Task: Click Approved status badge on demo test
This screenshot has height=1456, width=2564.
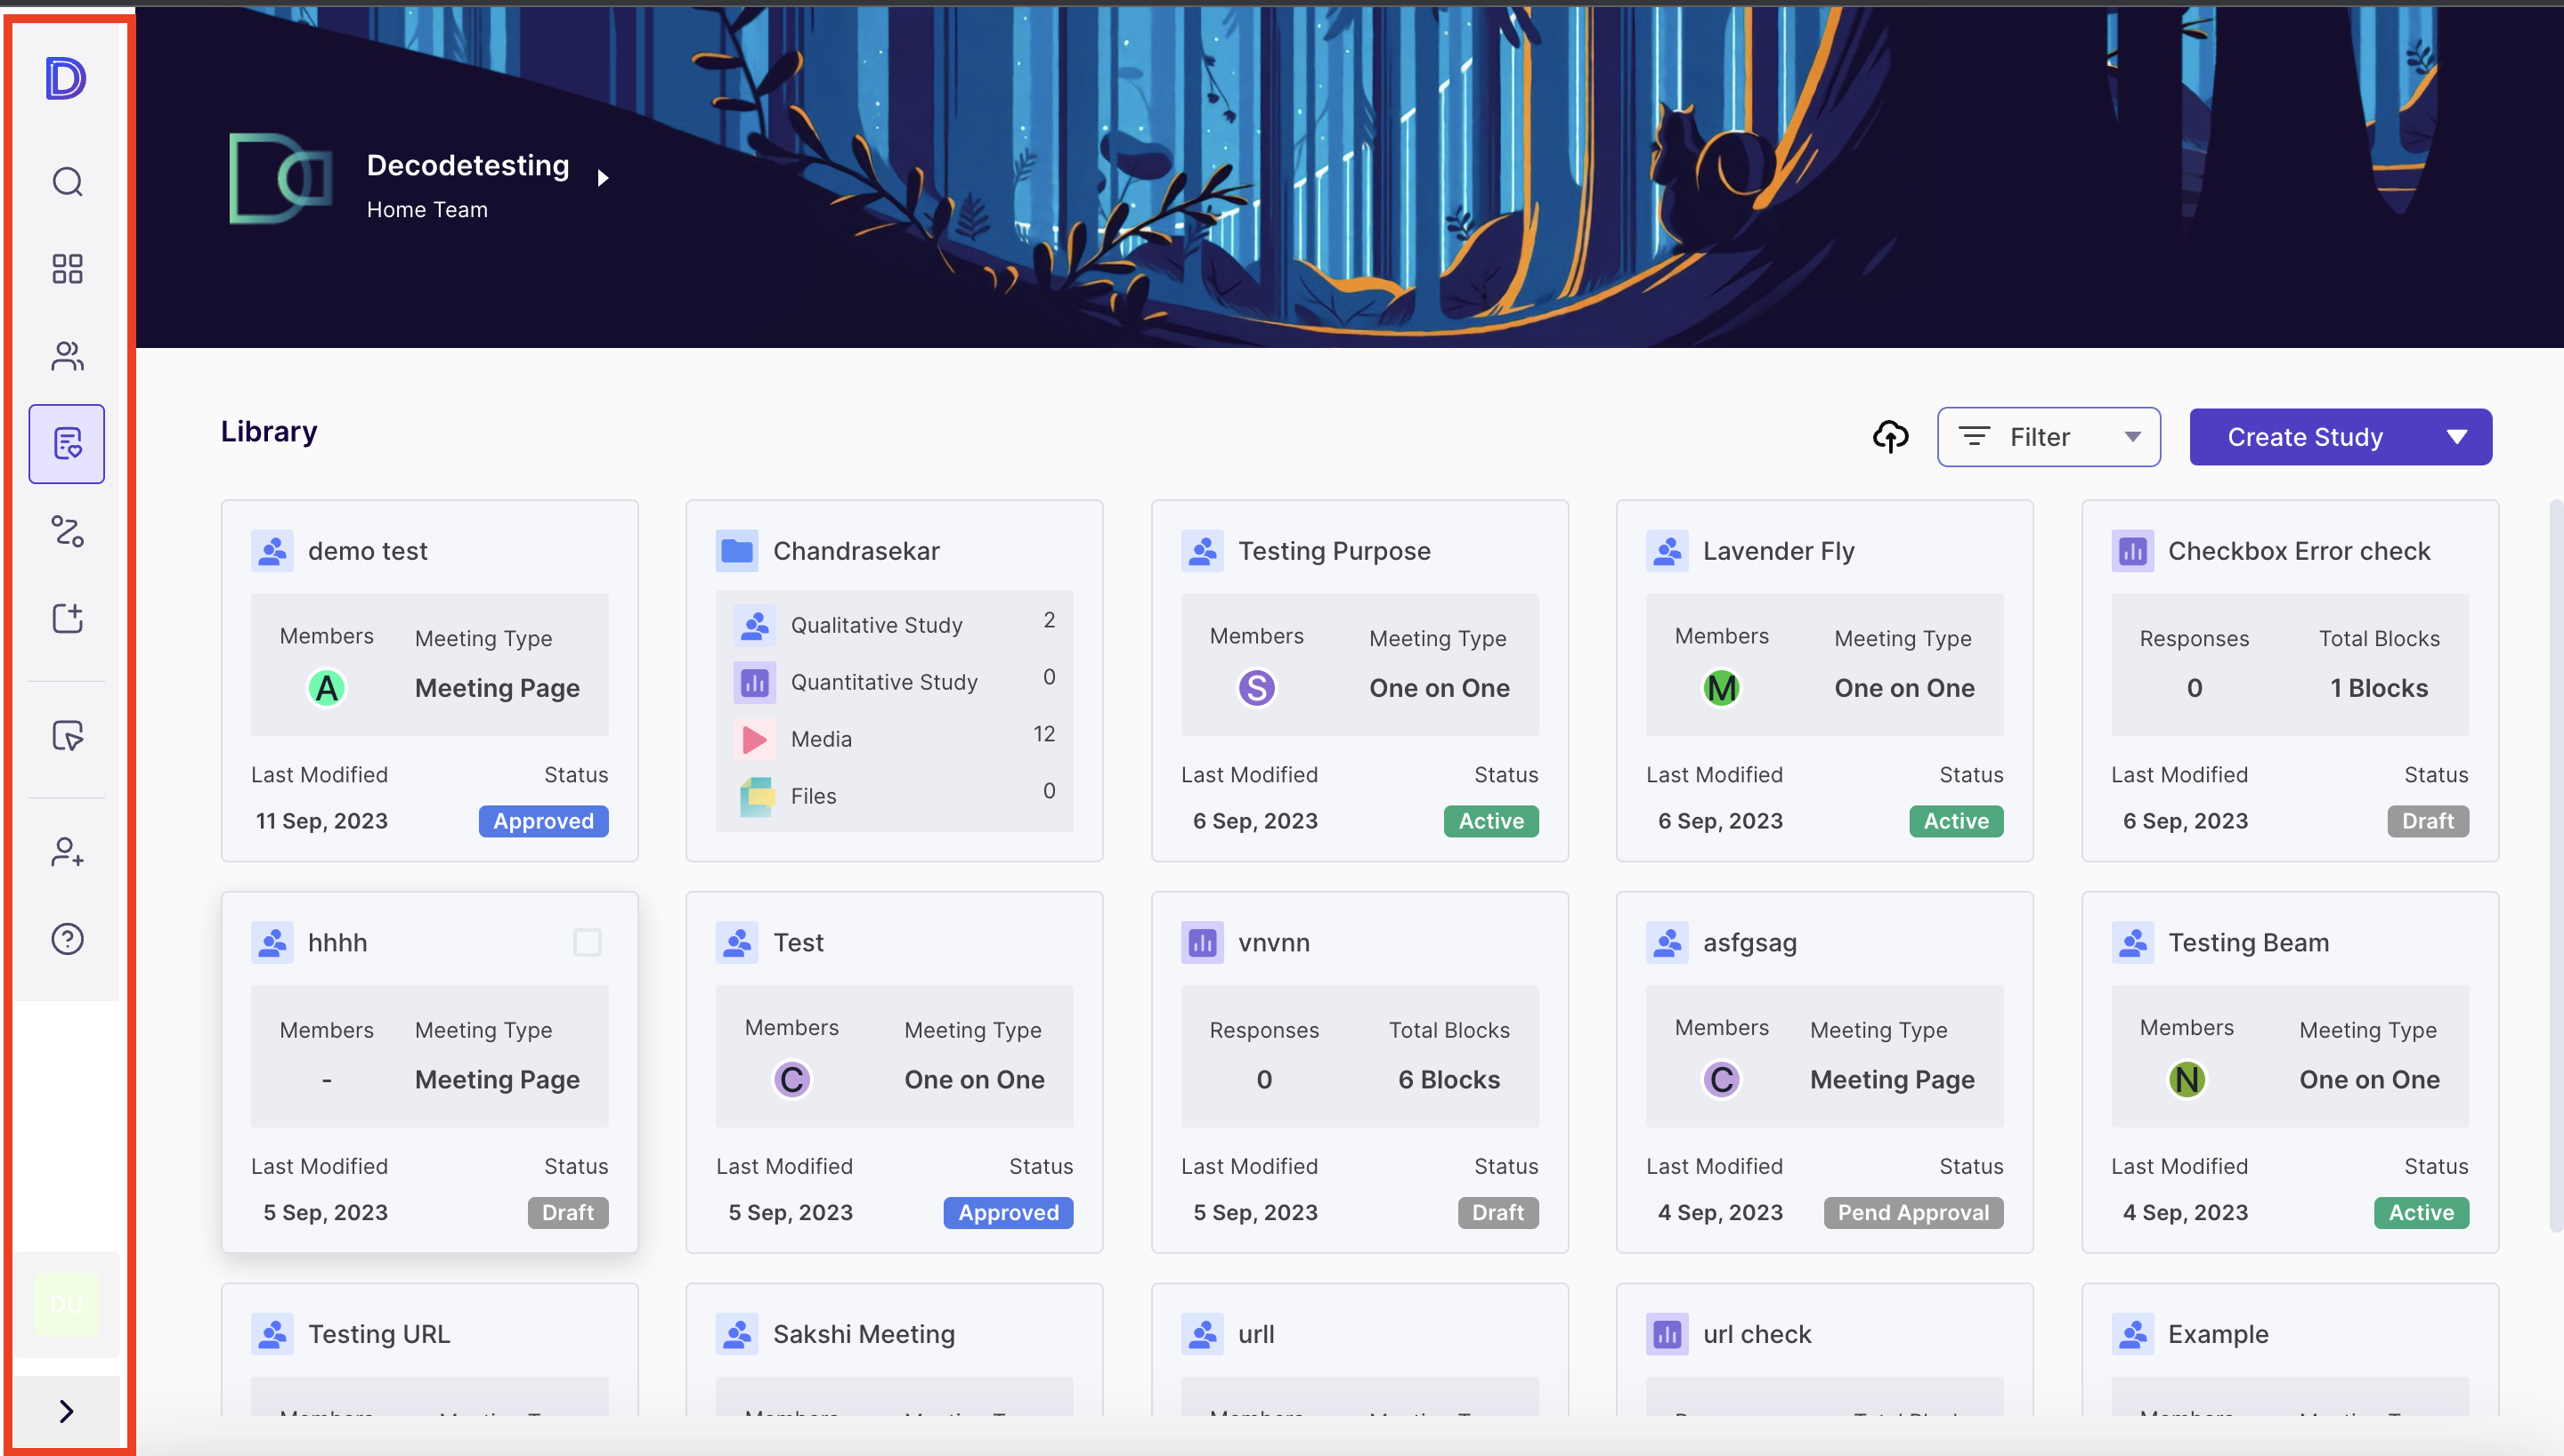Action: [x=543, y=821]
